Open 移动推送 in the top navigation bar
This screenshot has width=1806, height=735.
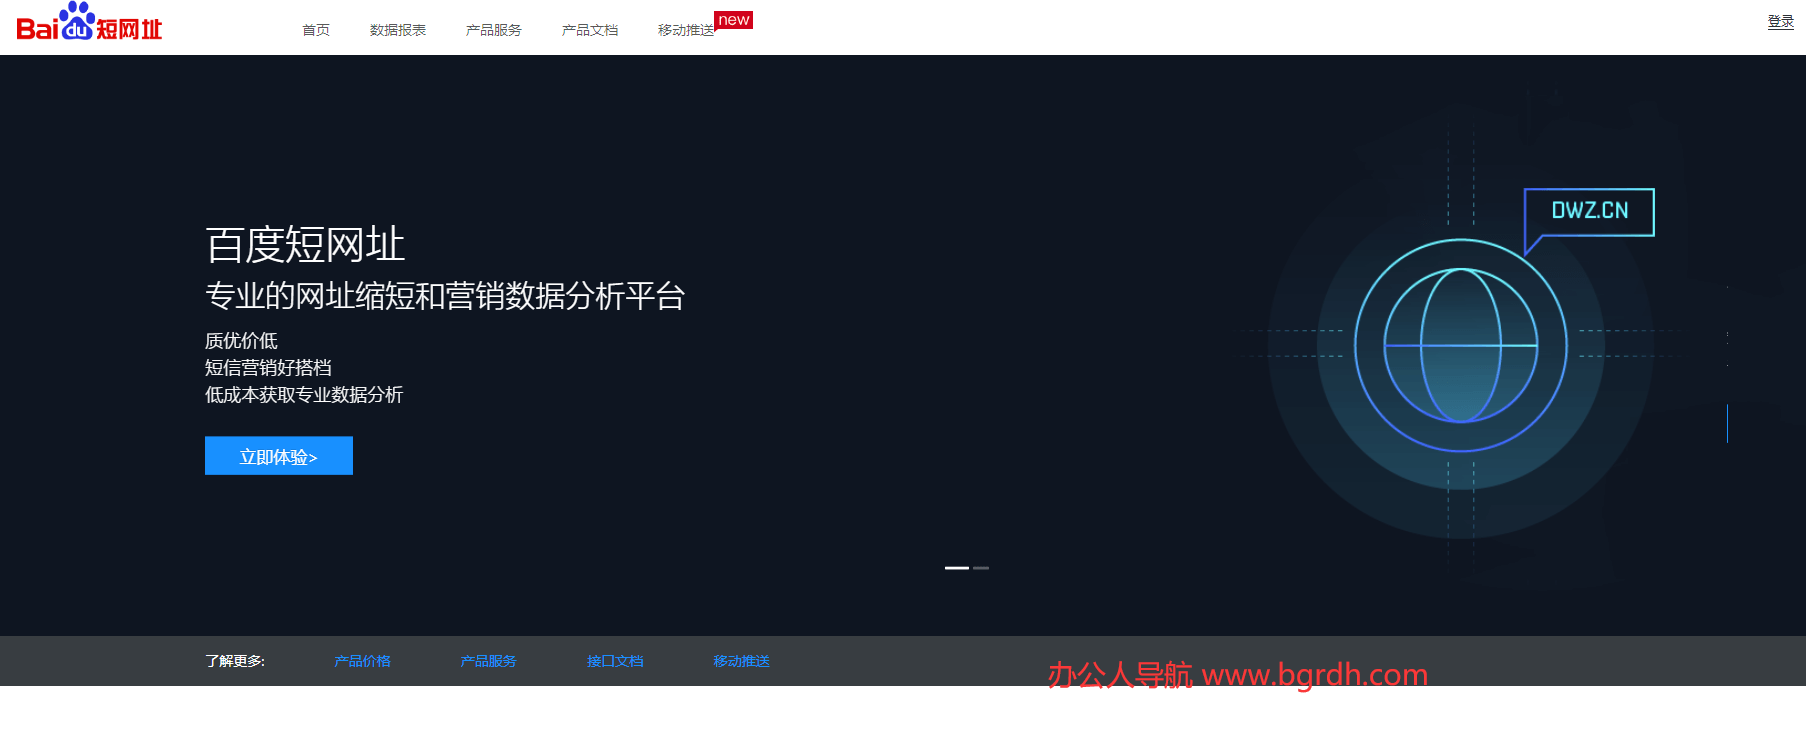pyautogui.click(x=686, y=30)
